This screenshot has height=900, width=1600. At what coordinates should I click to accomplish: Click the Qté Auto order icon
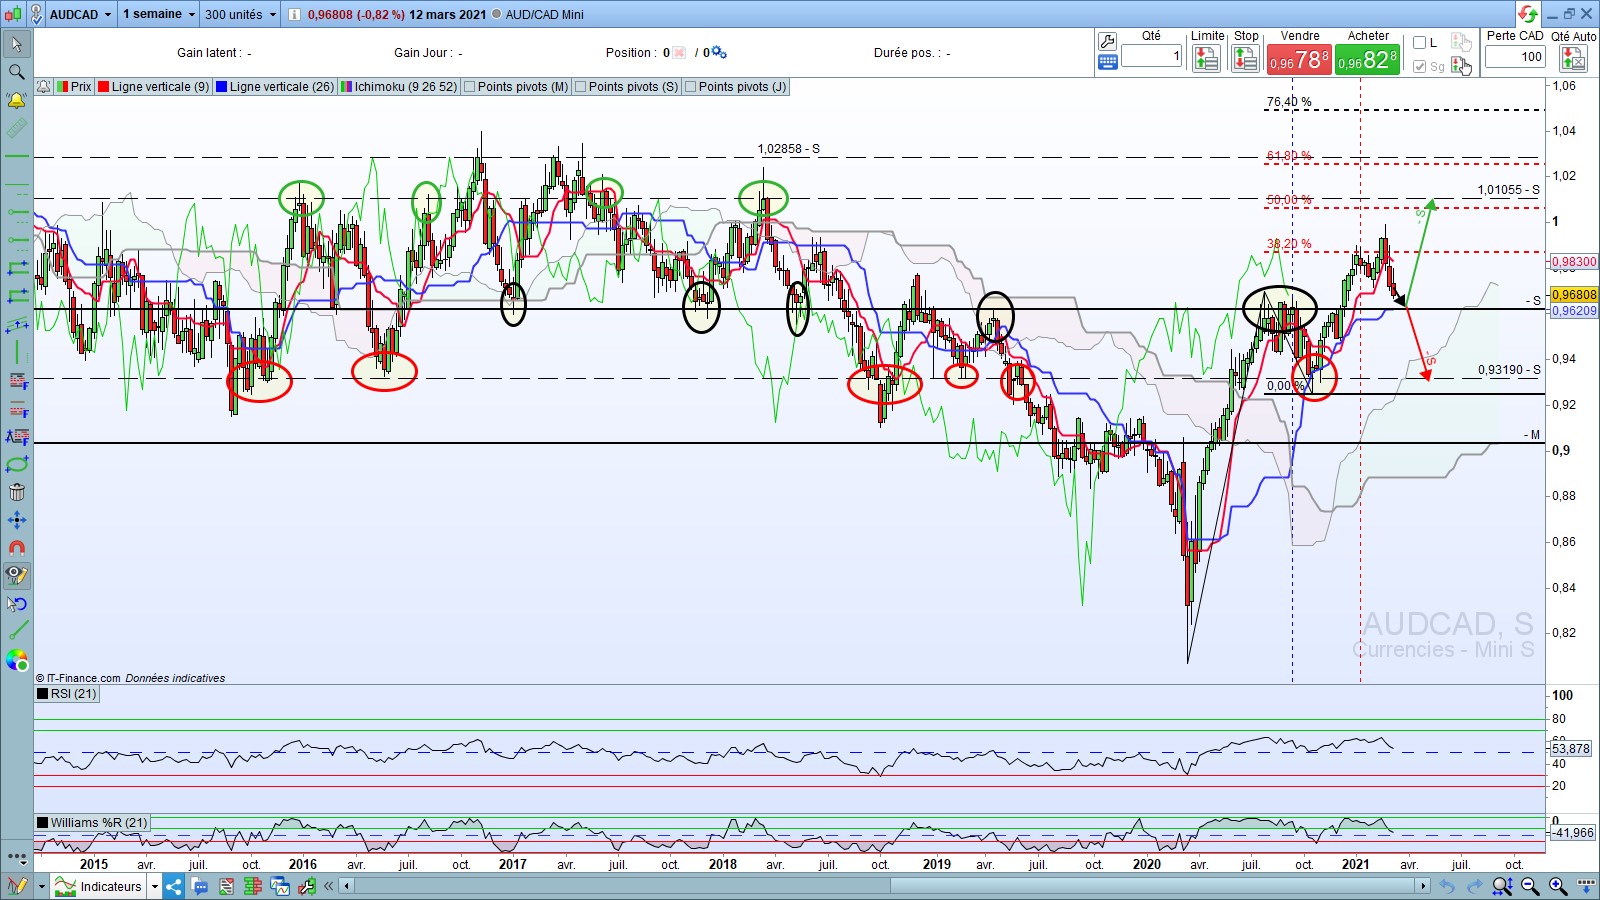pos(1573,59)
